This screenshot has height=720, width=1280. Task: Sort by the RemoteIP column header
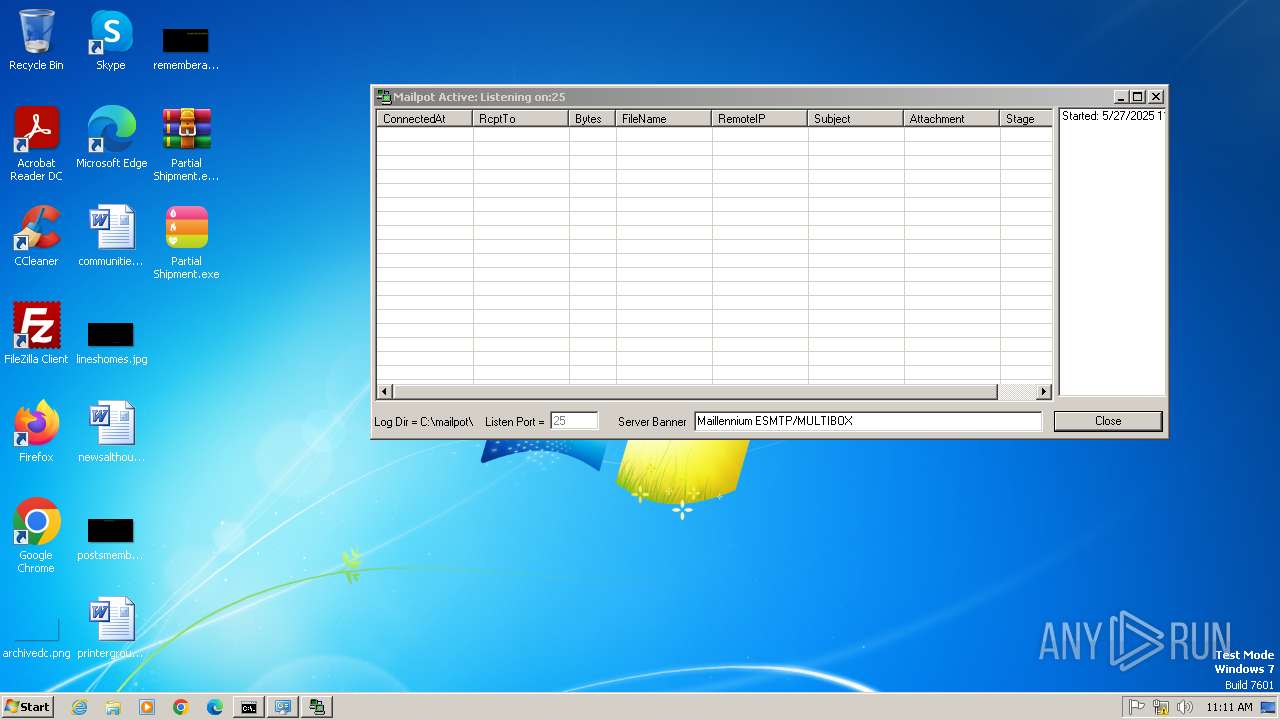click(x=760, y=118)
